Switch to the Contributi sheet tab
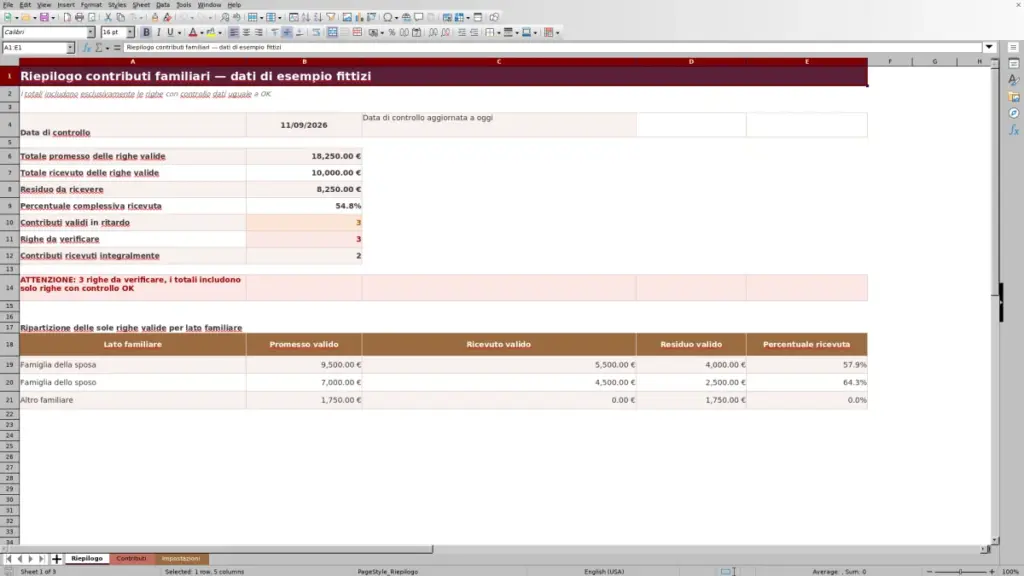Image resolution: width=1024 pixels, height=576 pixels. (131, 558)
